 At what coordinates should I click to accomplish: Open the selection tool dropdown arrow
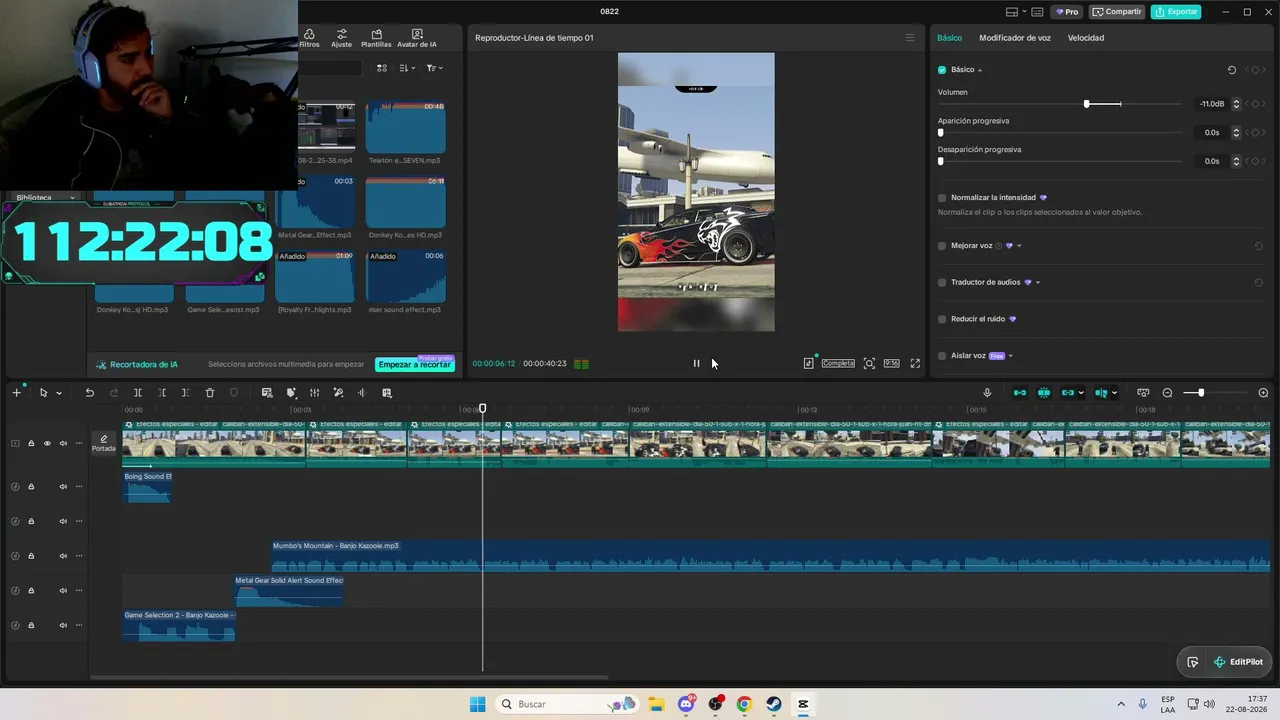tap(59, 393)
